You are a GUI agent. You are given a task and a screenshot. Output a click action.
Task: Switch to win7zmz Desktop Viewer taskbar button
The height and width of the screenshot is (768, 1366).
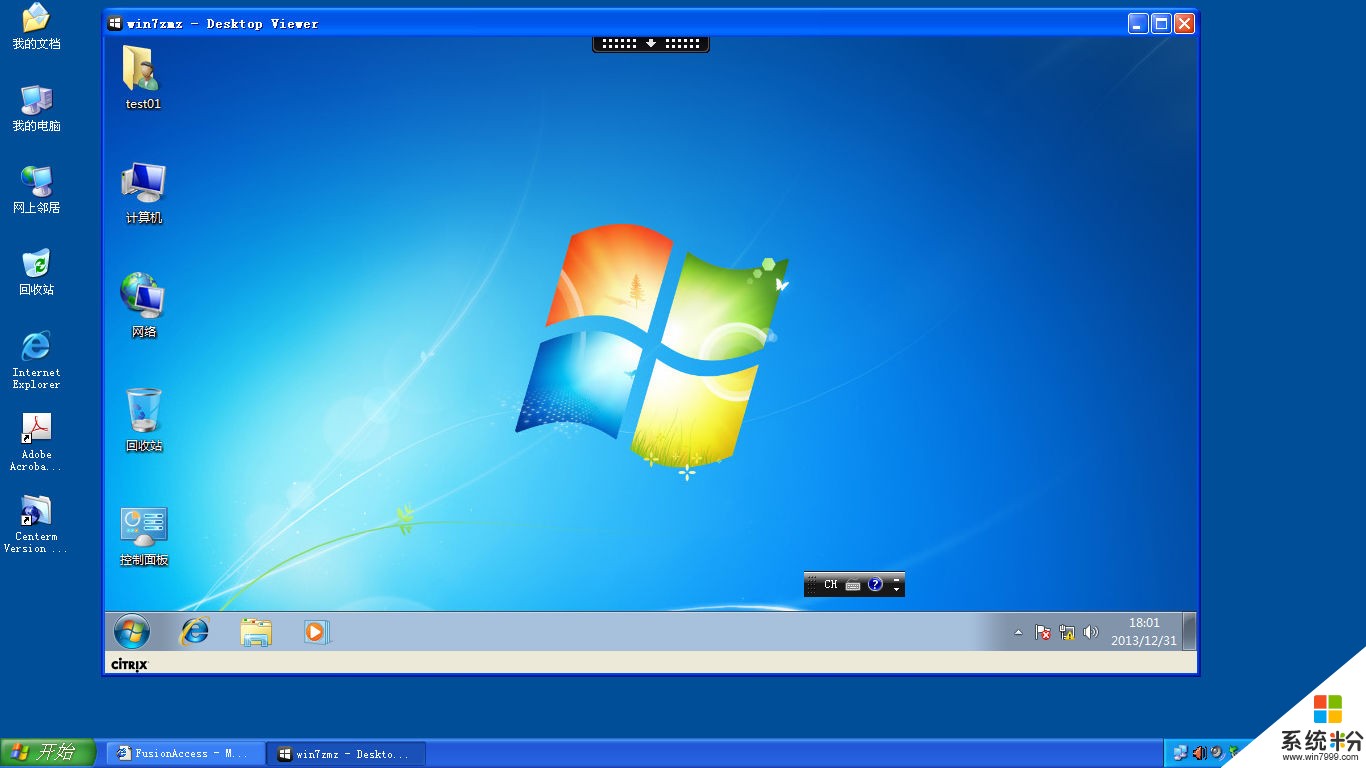(346, 753)
